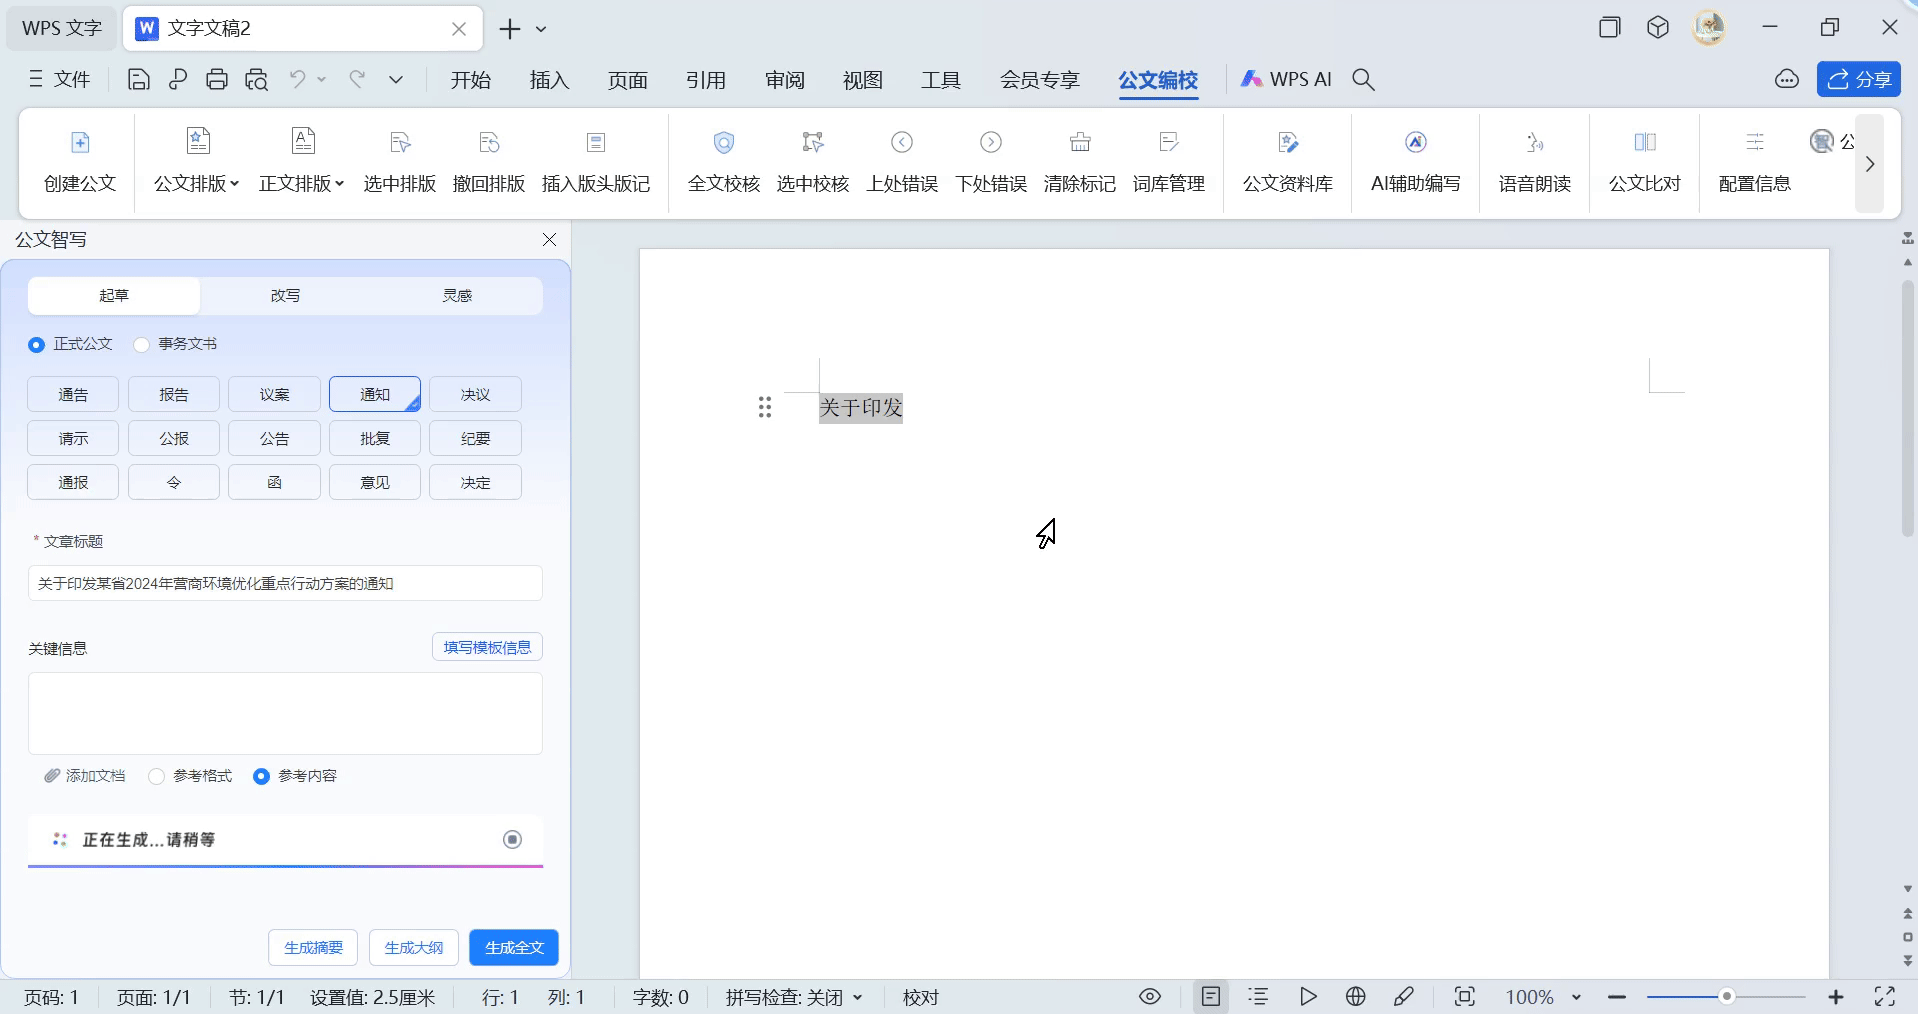Open 配置信息 settings
Screen dimensions: 1918x1014
[x=1755, y=162]
